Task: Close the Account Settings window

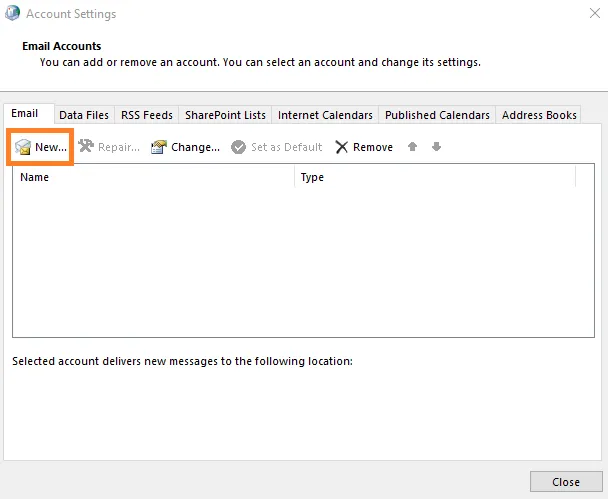Action: (595, 13)
